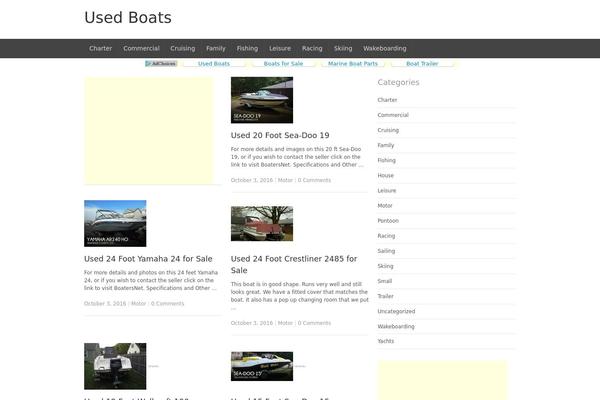Select Fishing in the navigation bar
This screenshot has height=400, width=600.
pos(247,49)
